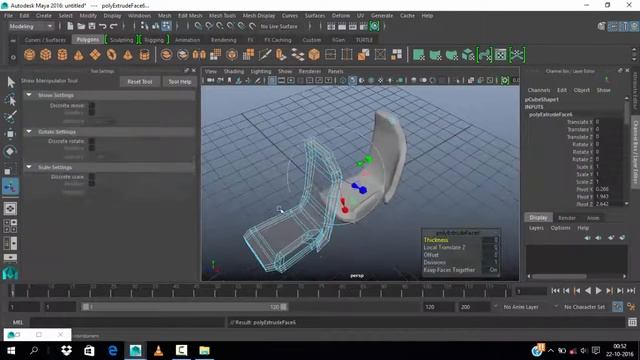Open the Render layer tab
This screenshot has height=360, width=640.
point(567,218)
